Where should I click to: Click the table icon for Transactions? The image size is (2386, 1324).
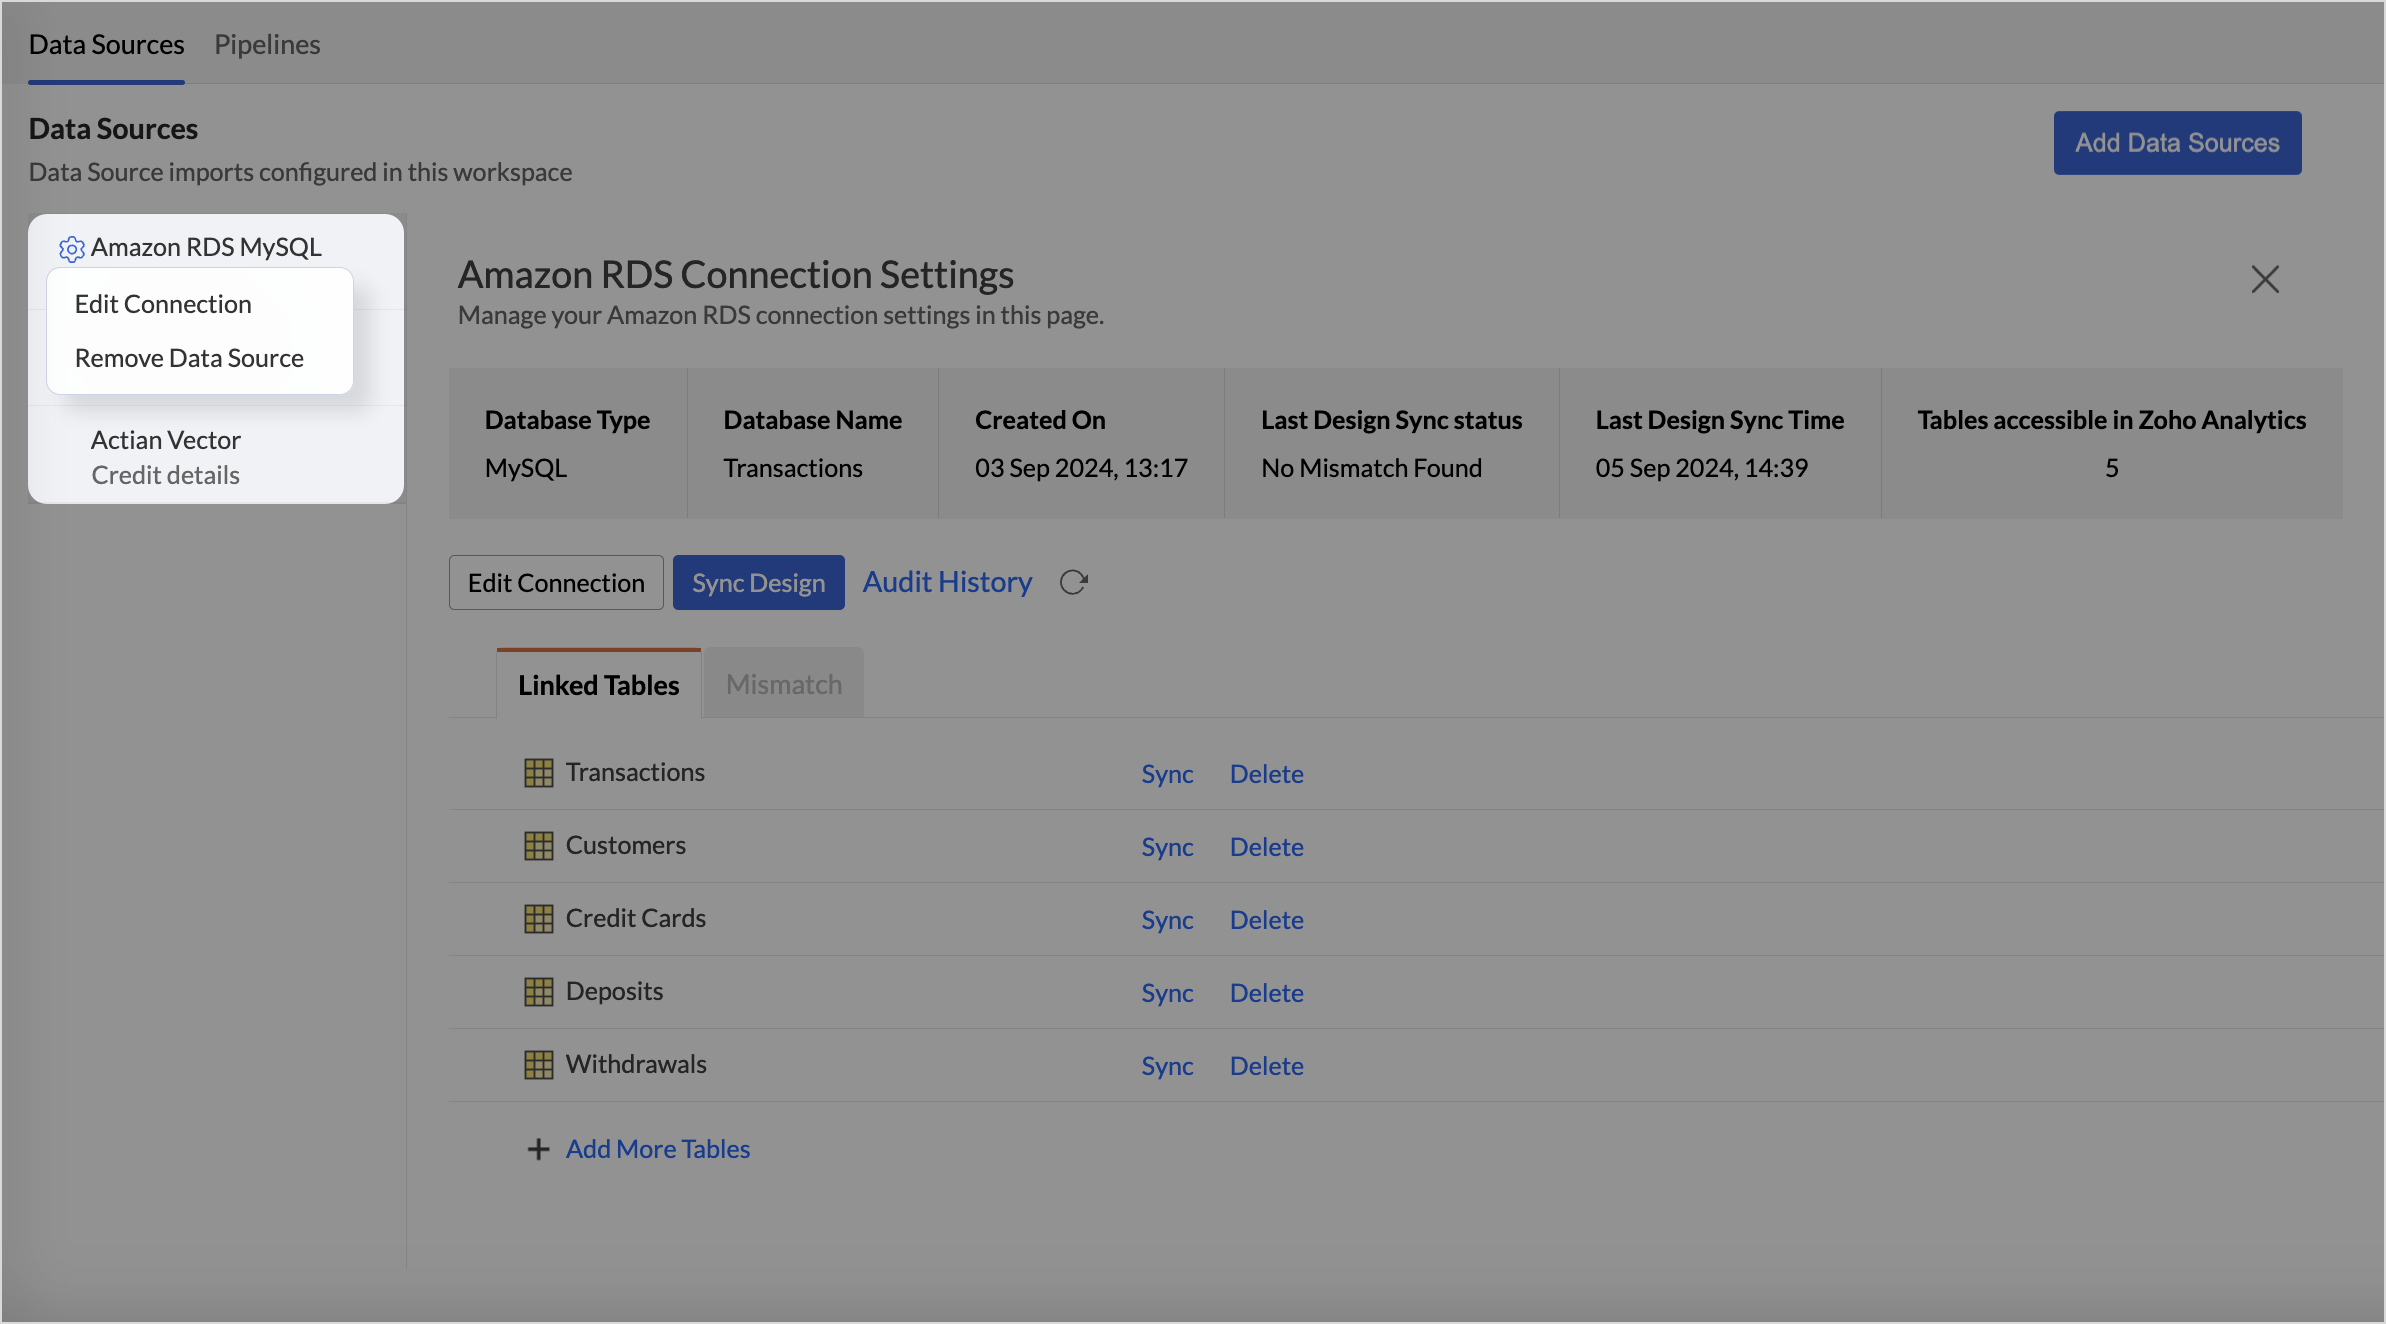pos(538,772)
